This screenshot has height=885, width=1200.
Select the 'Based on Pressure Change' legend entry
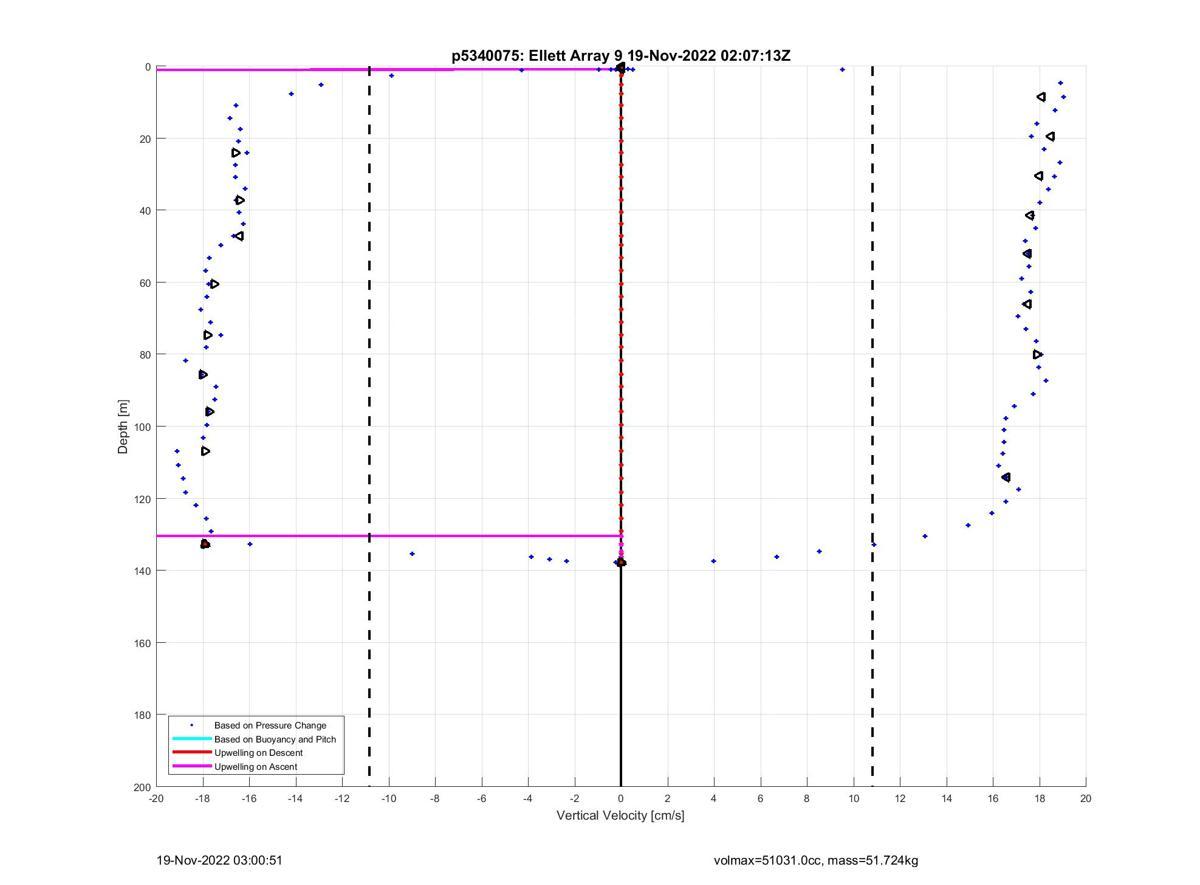[270, 725]
